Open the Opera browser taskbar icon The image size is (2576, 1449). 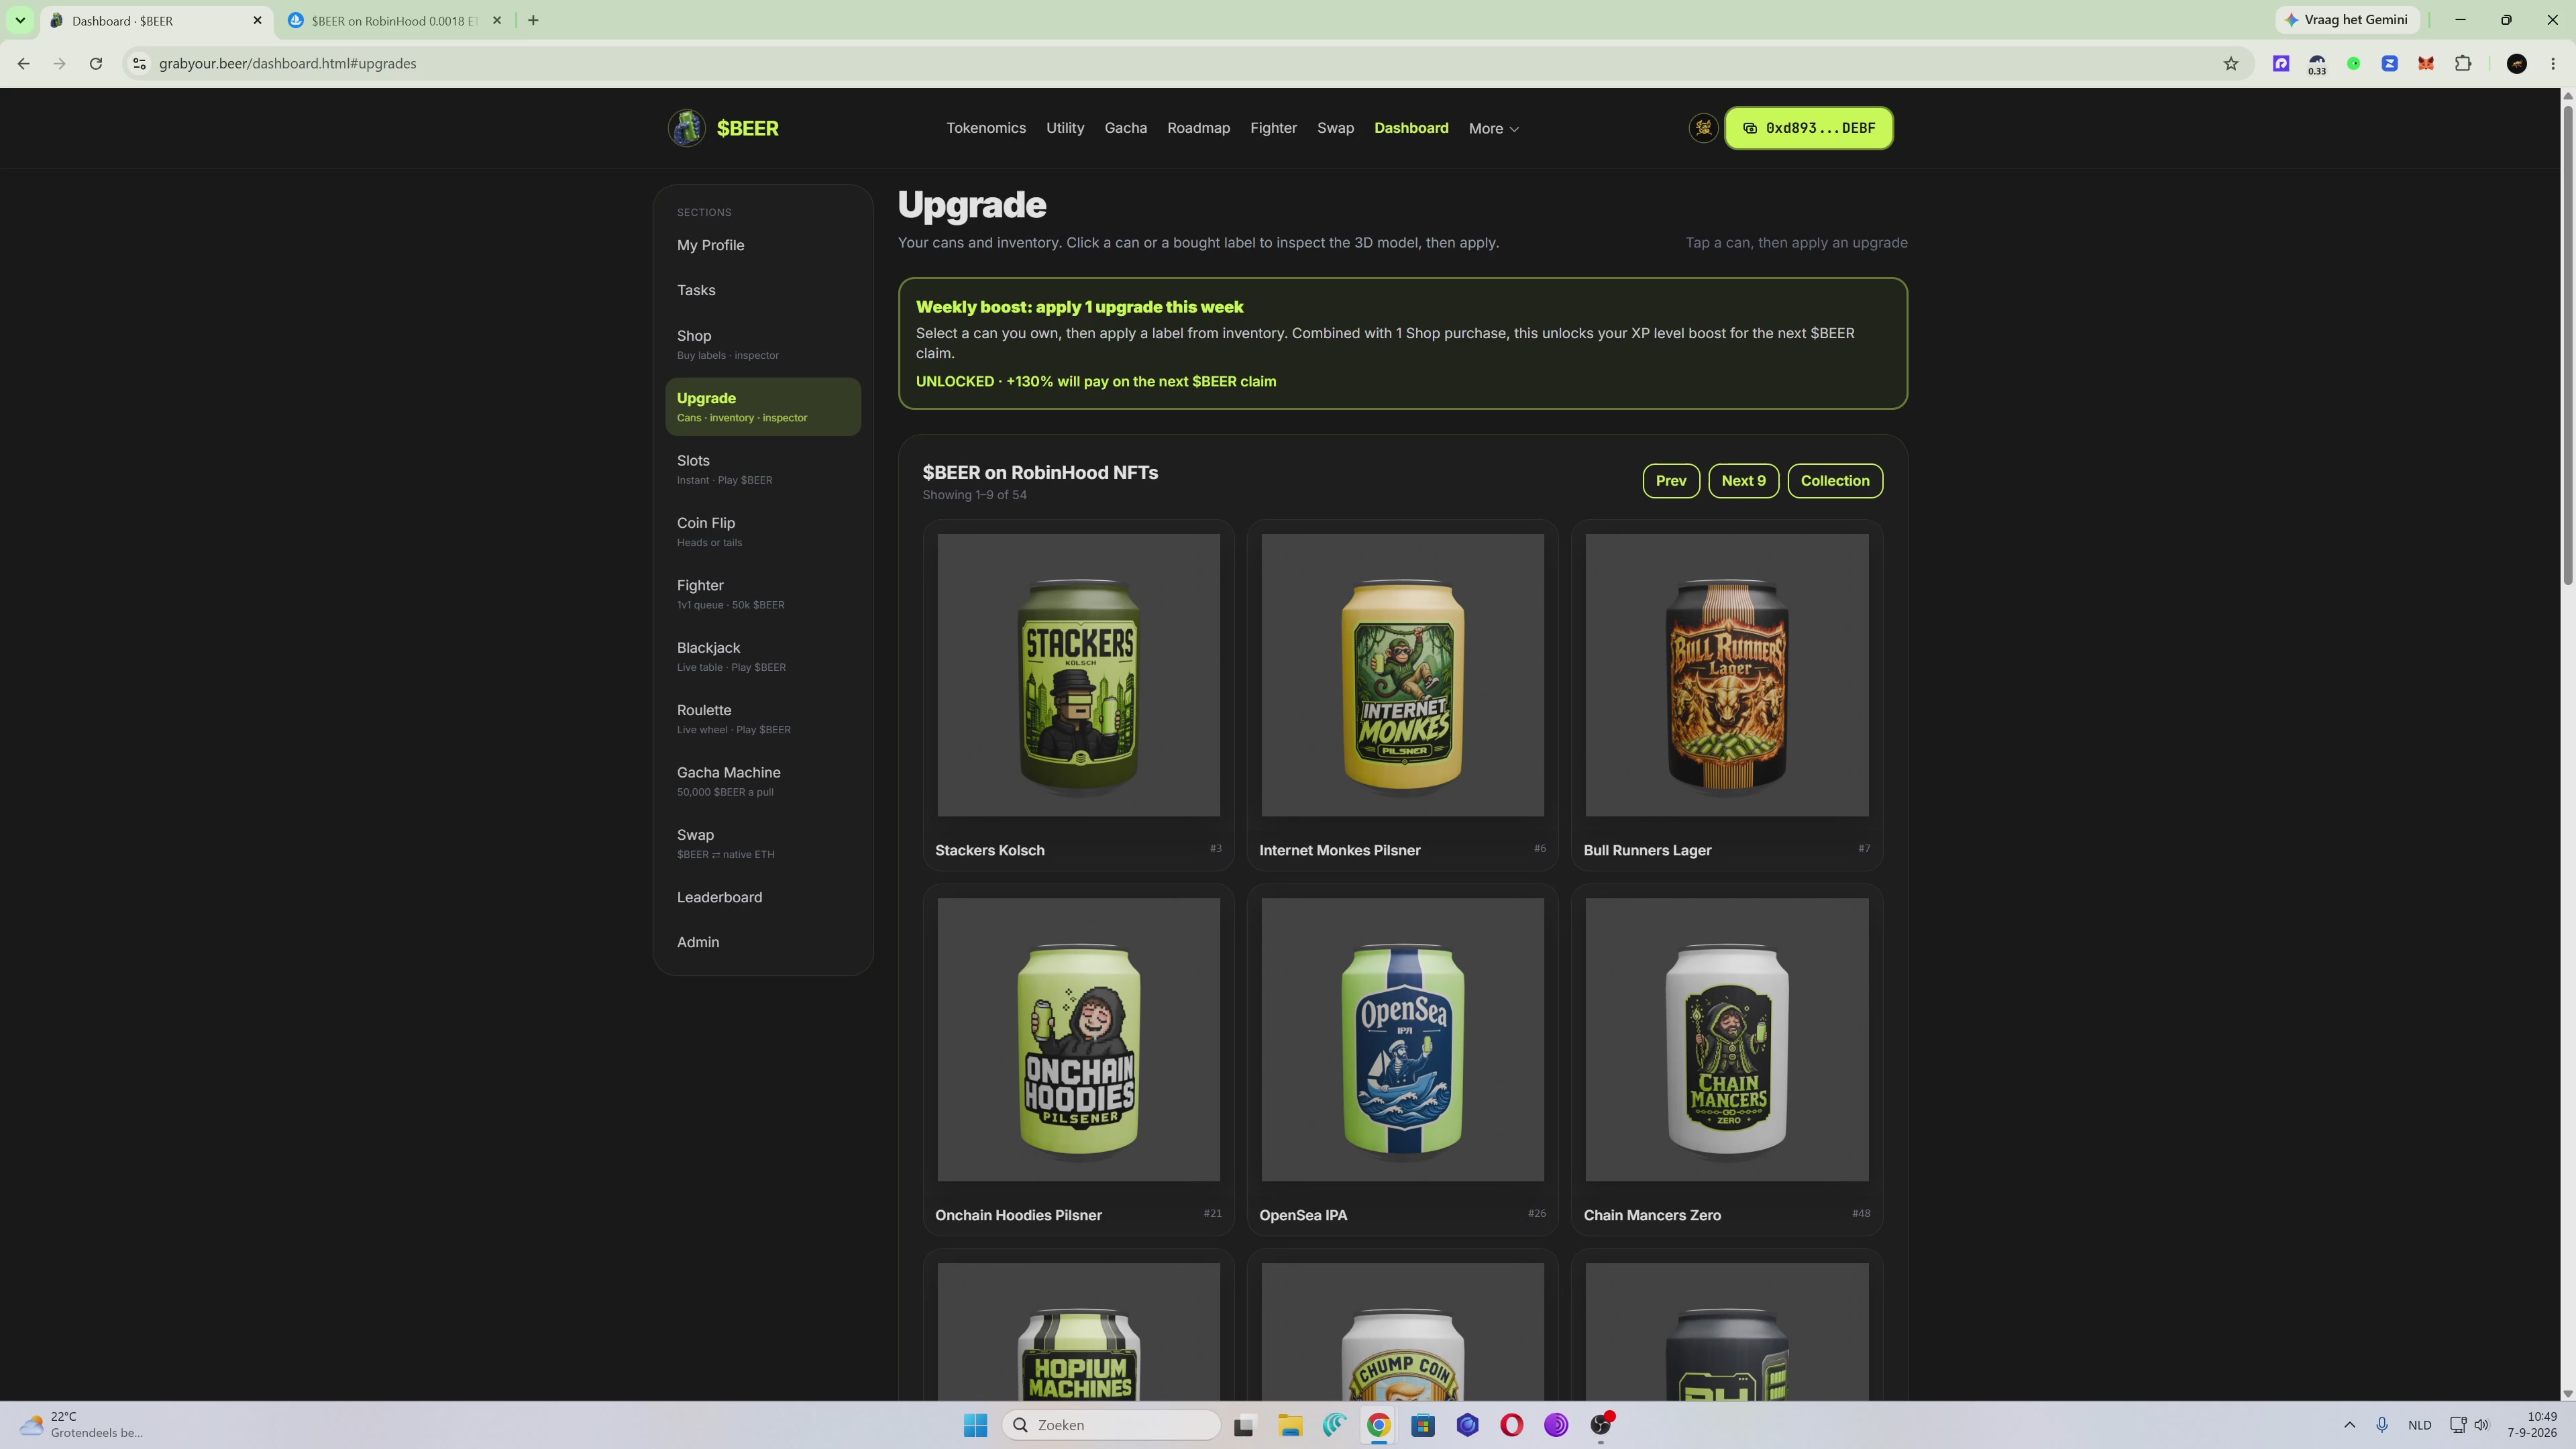coord(1511,1425)
